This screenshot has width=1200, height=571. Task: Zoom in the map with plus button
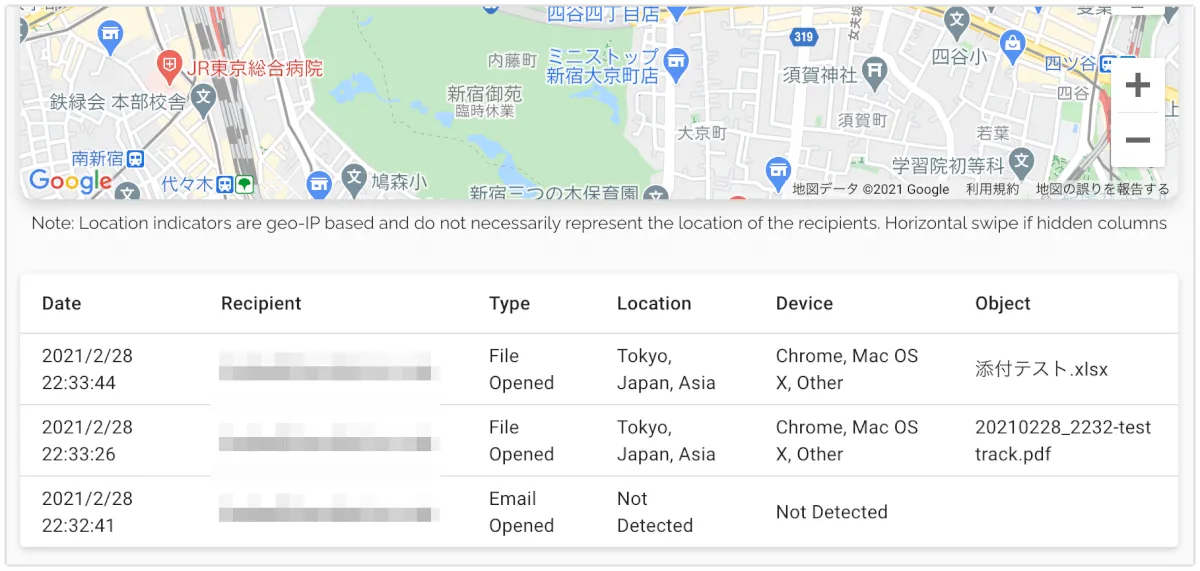click(x=1138, y=85)
